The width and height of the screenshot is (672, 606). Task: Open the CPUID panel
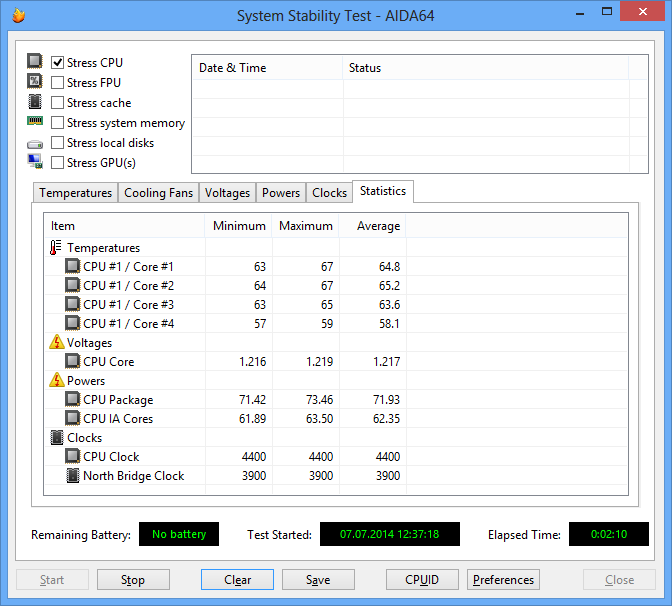click(x=422, y=579)
